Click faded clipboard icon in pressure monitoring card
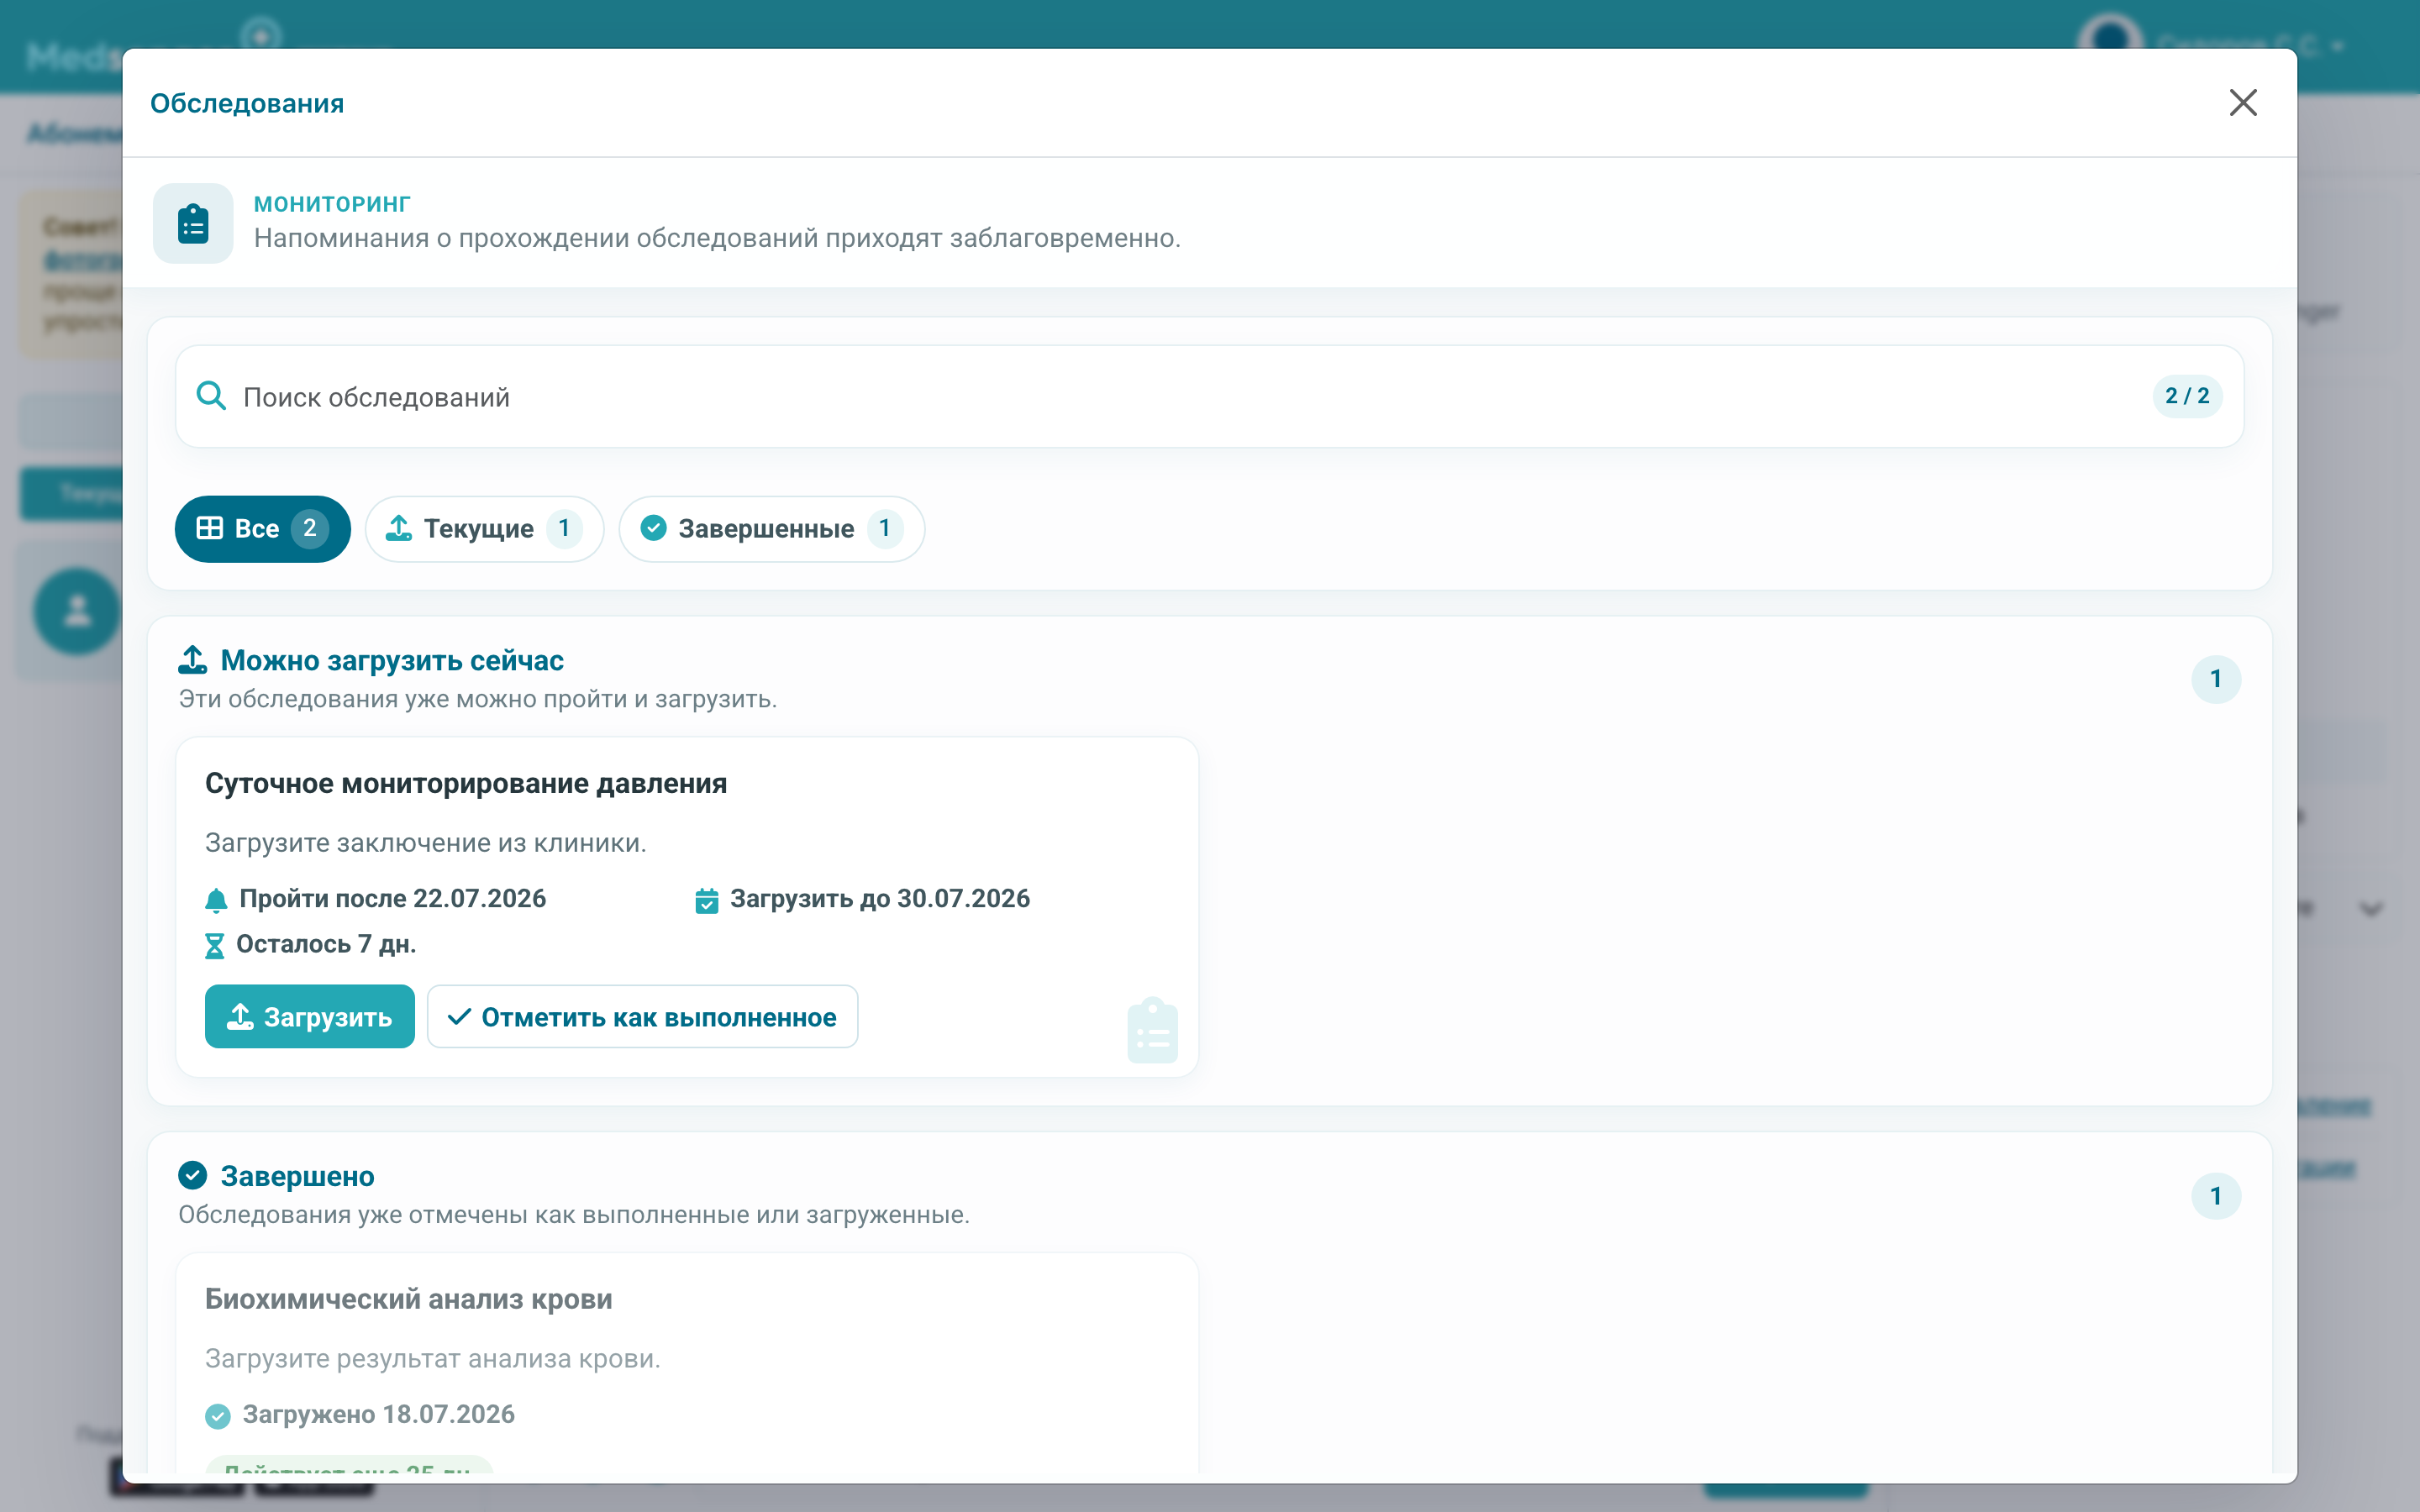Viewport: 2420px width, 1512px height. click(x=1152, y=1030)
